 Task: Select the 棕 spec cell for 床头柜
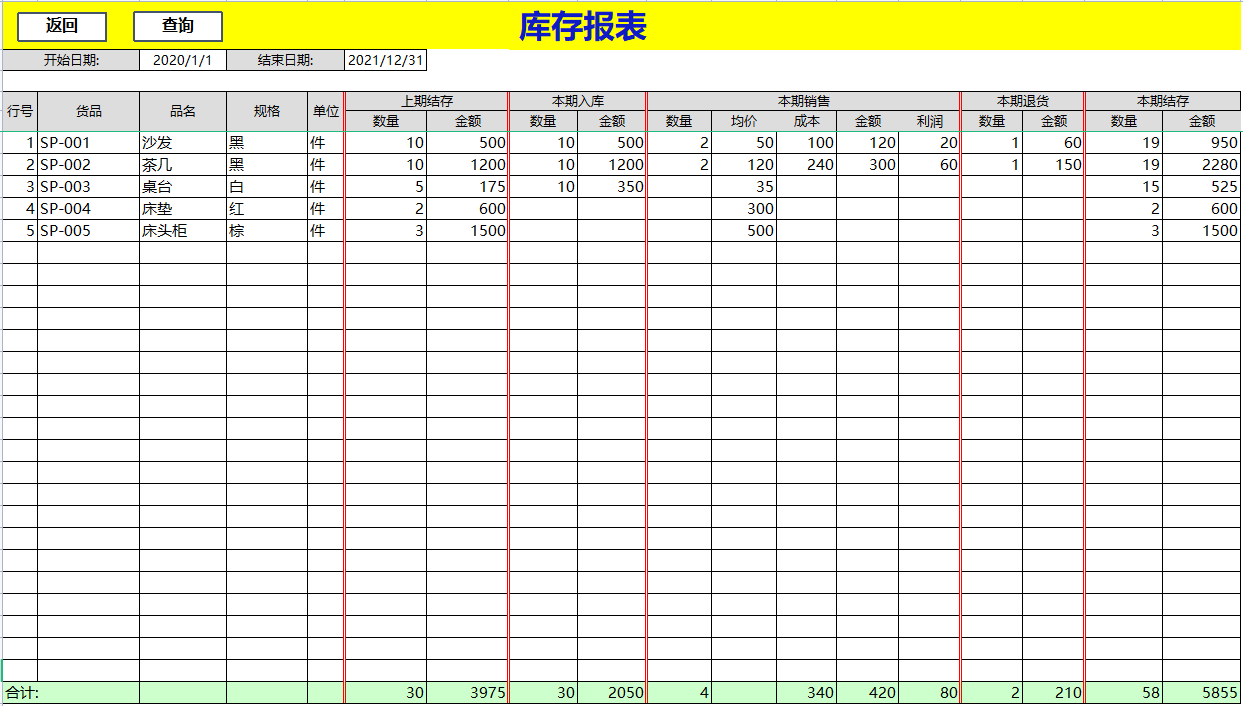coord(267,231)
